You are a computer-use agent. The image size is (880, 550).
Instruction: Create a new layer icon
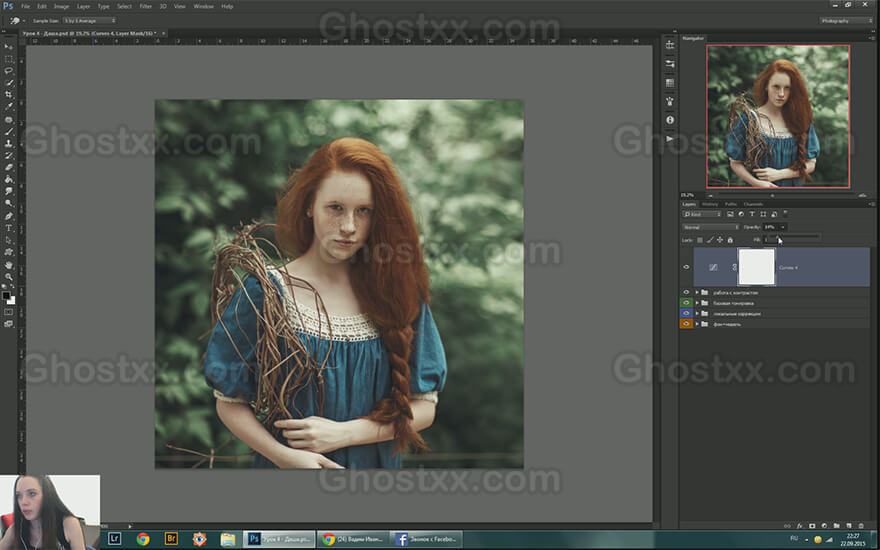(848, 526)
